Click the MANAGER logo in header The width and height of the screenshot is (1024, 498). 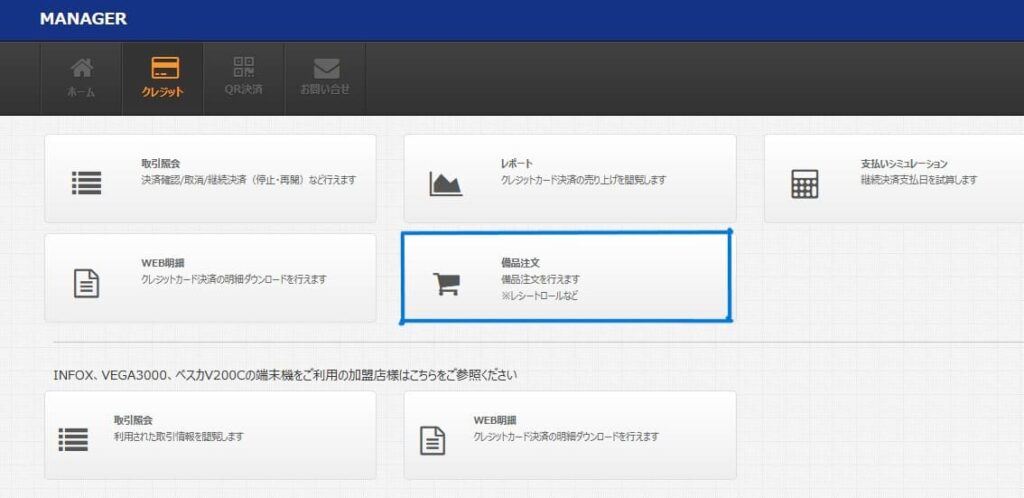pyautogui.click(x=83, y=19)
